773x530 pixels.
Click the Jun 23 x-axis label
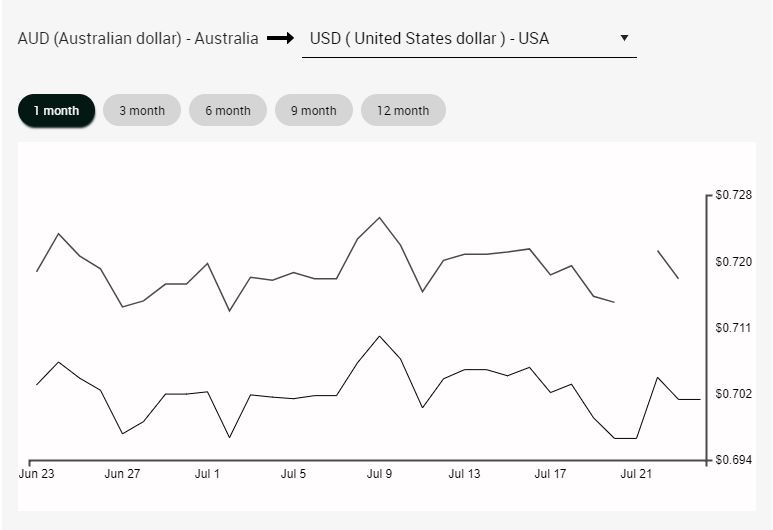[36, 474]
